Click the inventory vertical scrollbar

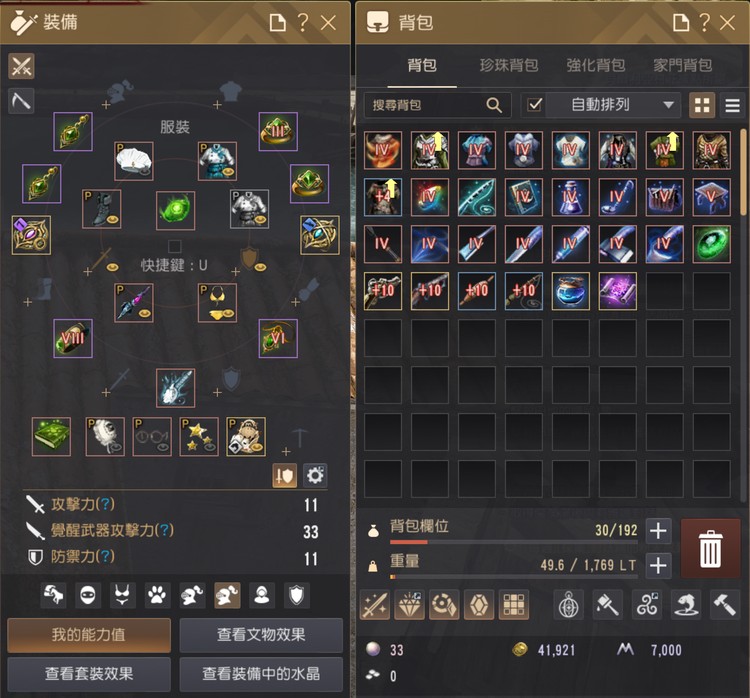tap(743, 172)
